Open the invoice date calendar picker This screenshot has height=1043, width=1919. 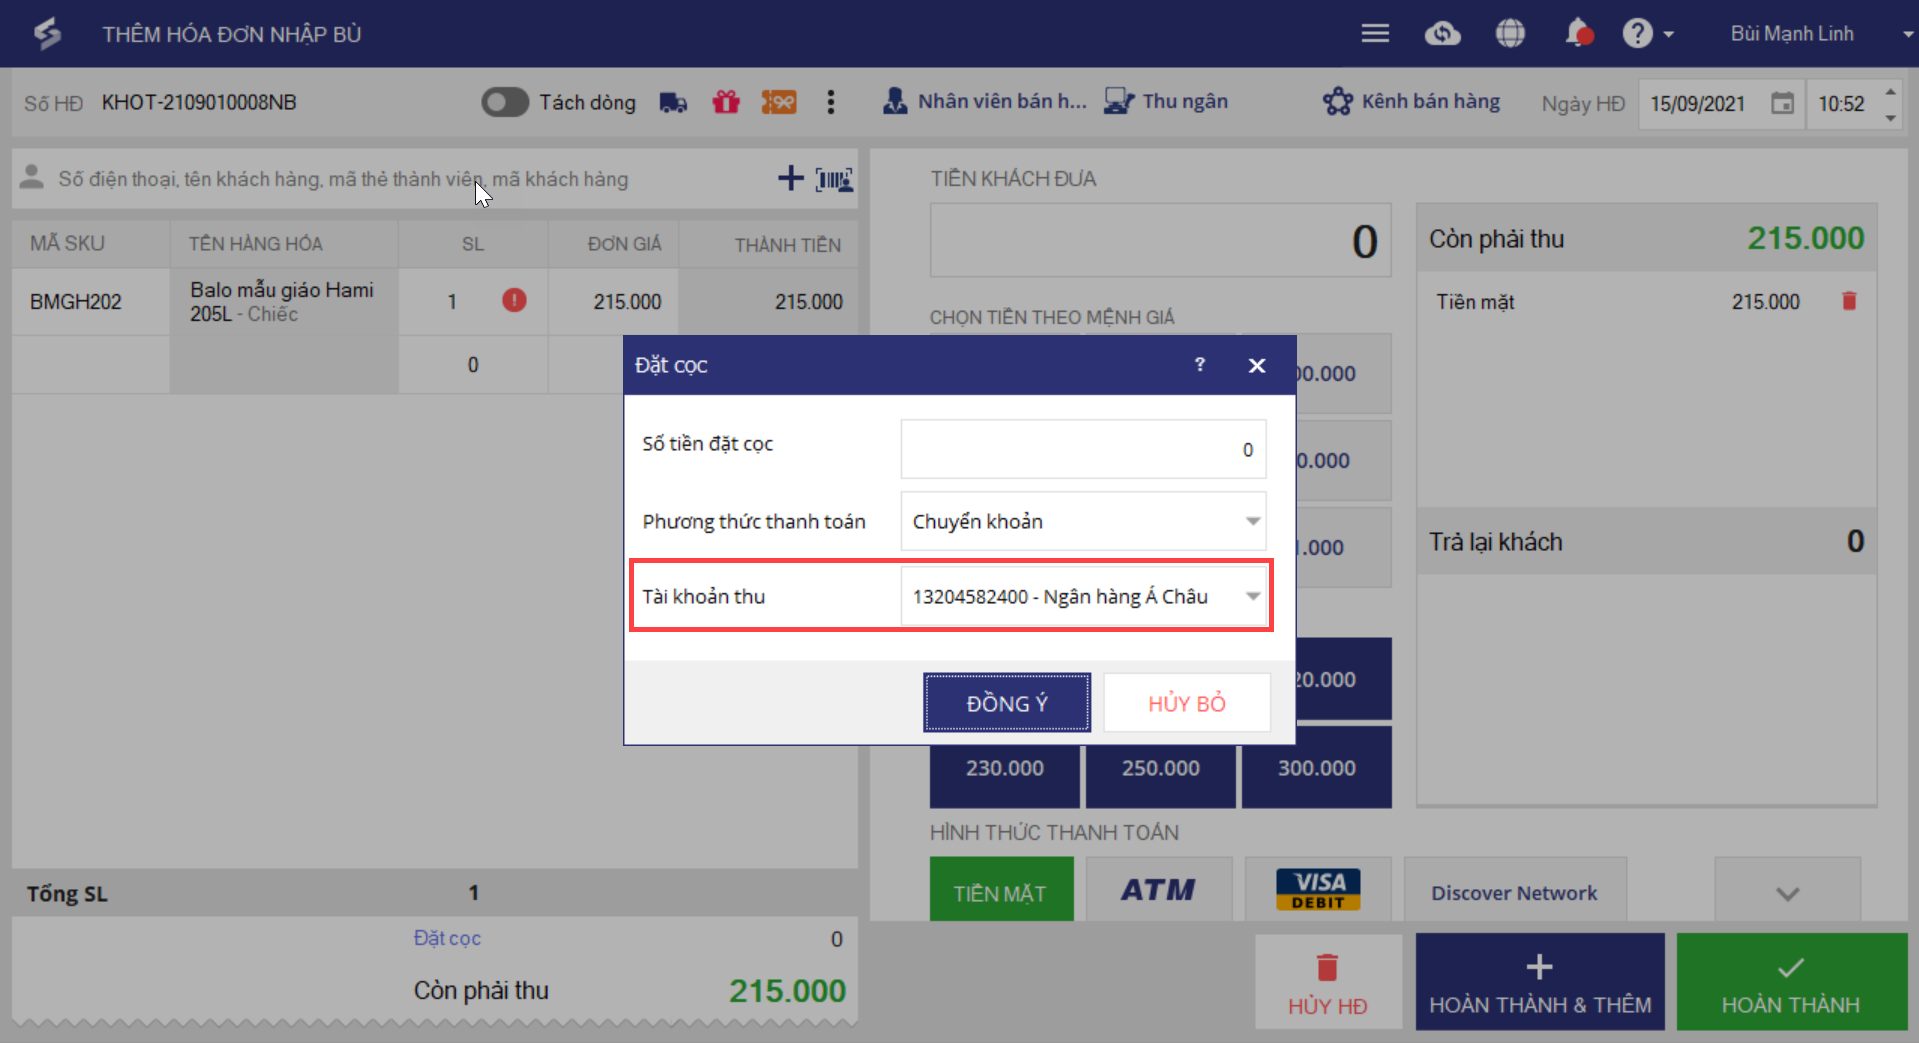tap(1782, 103)
